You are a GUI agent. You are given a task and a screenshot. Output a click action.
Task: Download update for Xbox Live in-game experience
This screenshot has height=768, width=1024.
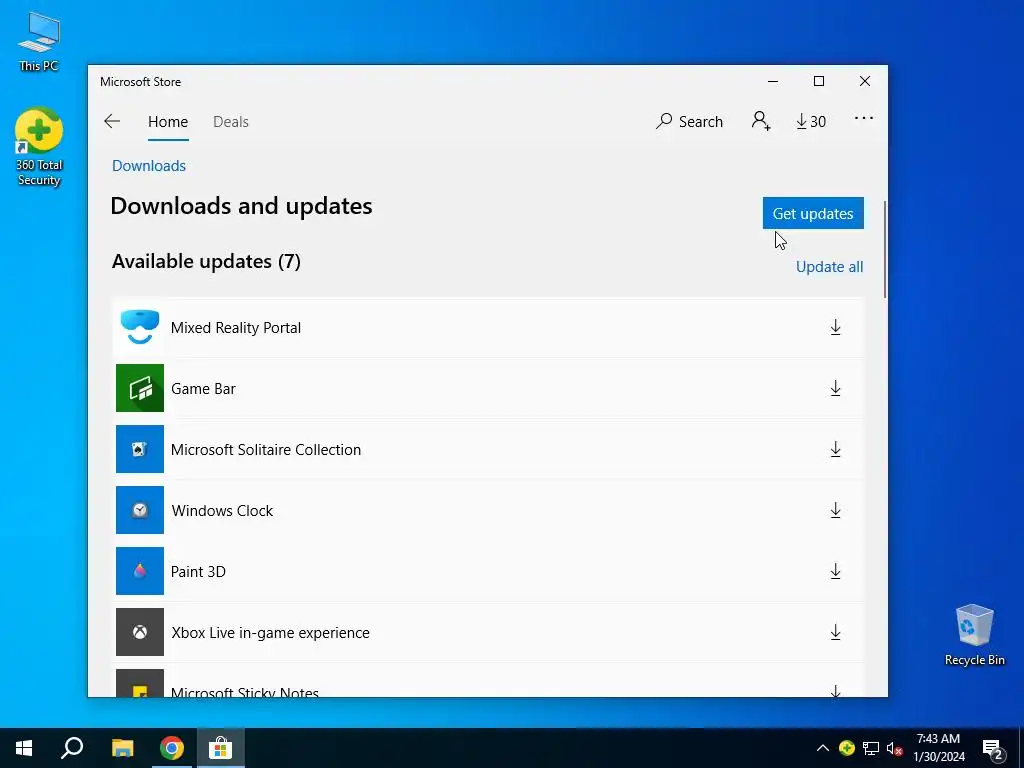pyautogui.click(x=835, y=632)
